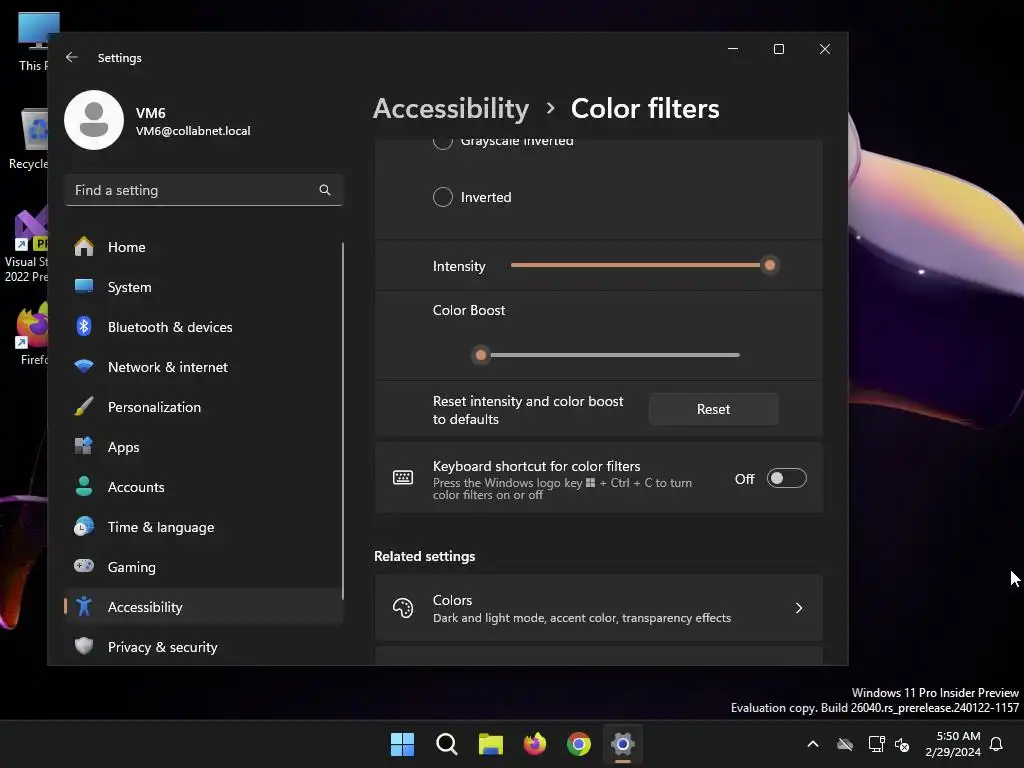Viewport: 1024px width, 768px height.
Task: Open Personalization settings page
Action: click(x=203, y=406)
